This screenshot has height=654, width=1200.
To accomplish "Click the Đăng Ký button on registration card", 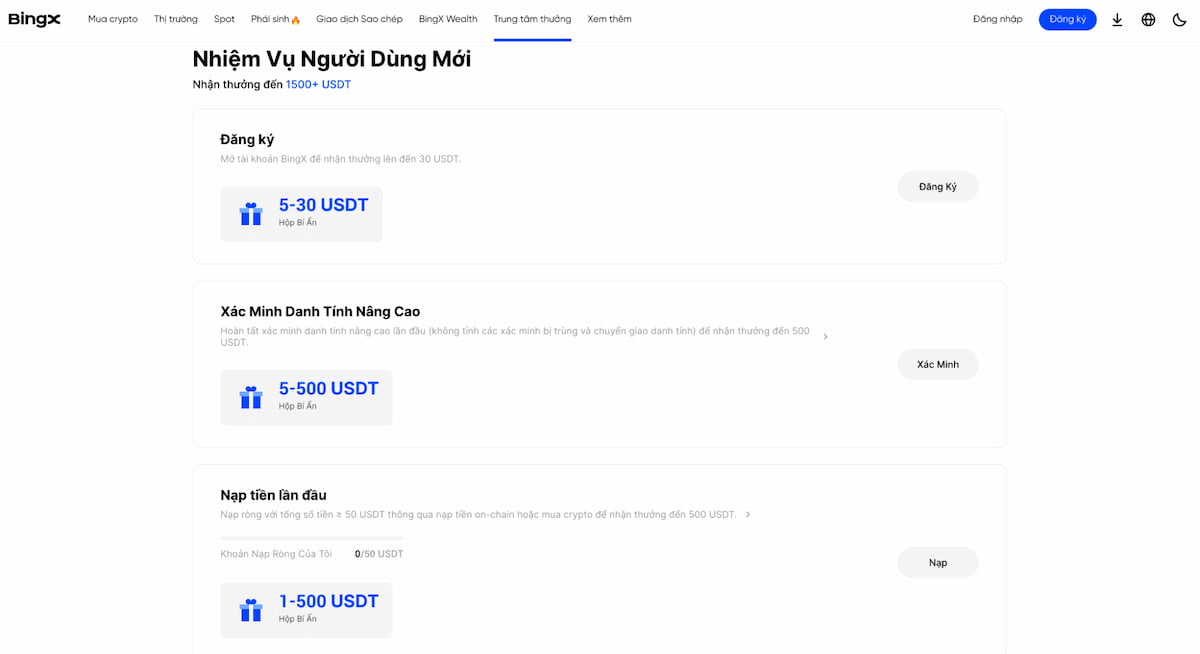I will point(937,186).
